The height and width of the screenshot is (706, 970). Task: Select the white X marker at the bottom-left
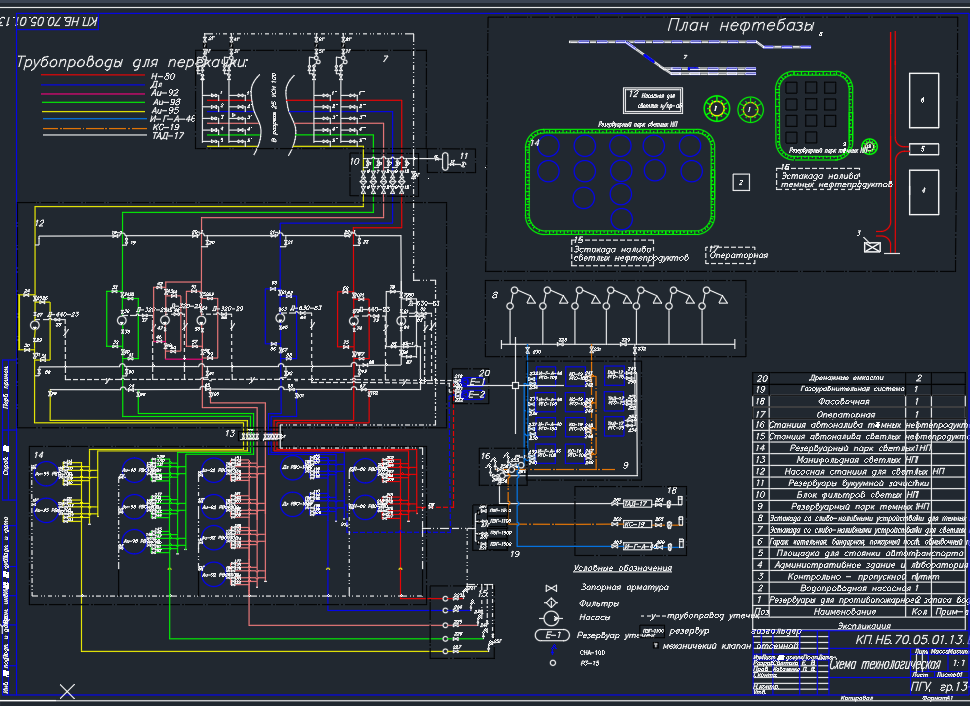click(67, 692)
